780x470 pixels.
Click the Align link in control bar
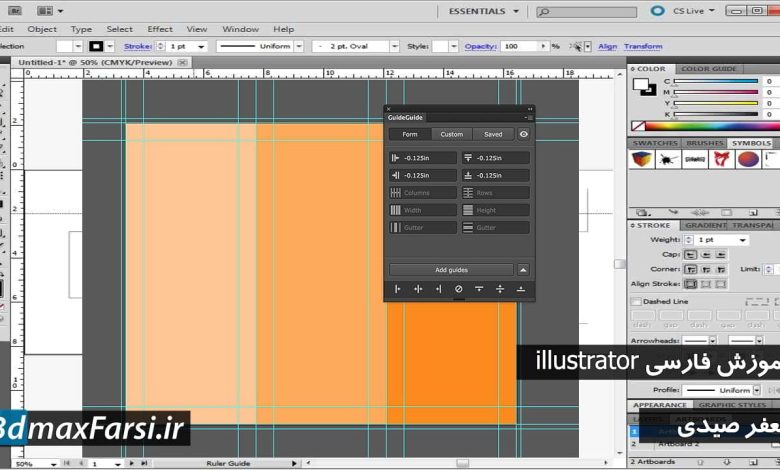pyautogui.click(x=607, y=46)
